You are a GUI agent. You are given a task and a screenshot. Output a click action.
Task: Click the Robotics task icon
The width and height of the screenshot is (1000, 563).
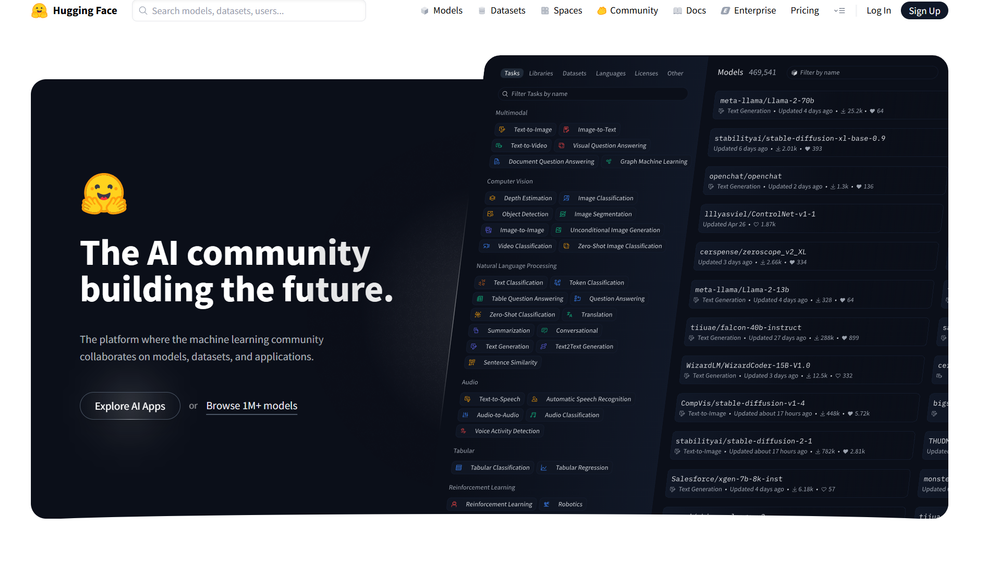547,504
